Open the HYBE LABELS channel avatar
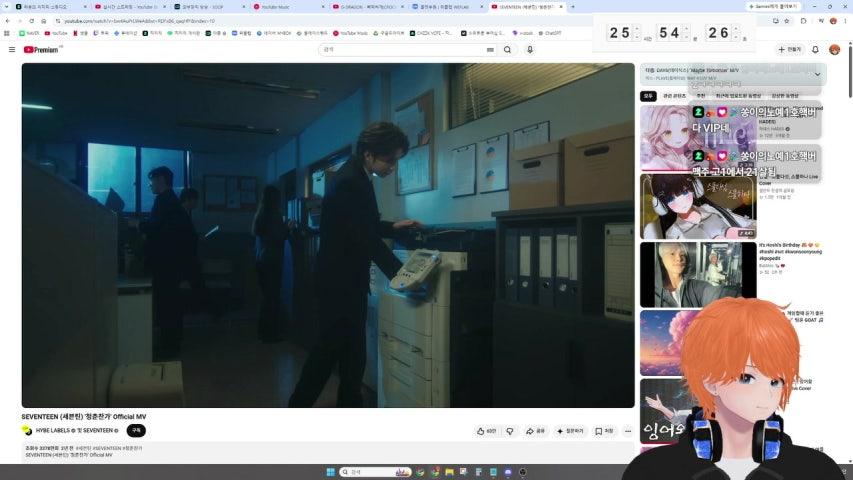 pyautogui.click(x=27, y=430)
